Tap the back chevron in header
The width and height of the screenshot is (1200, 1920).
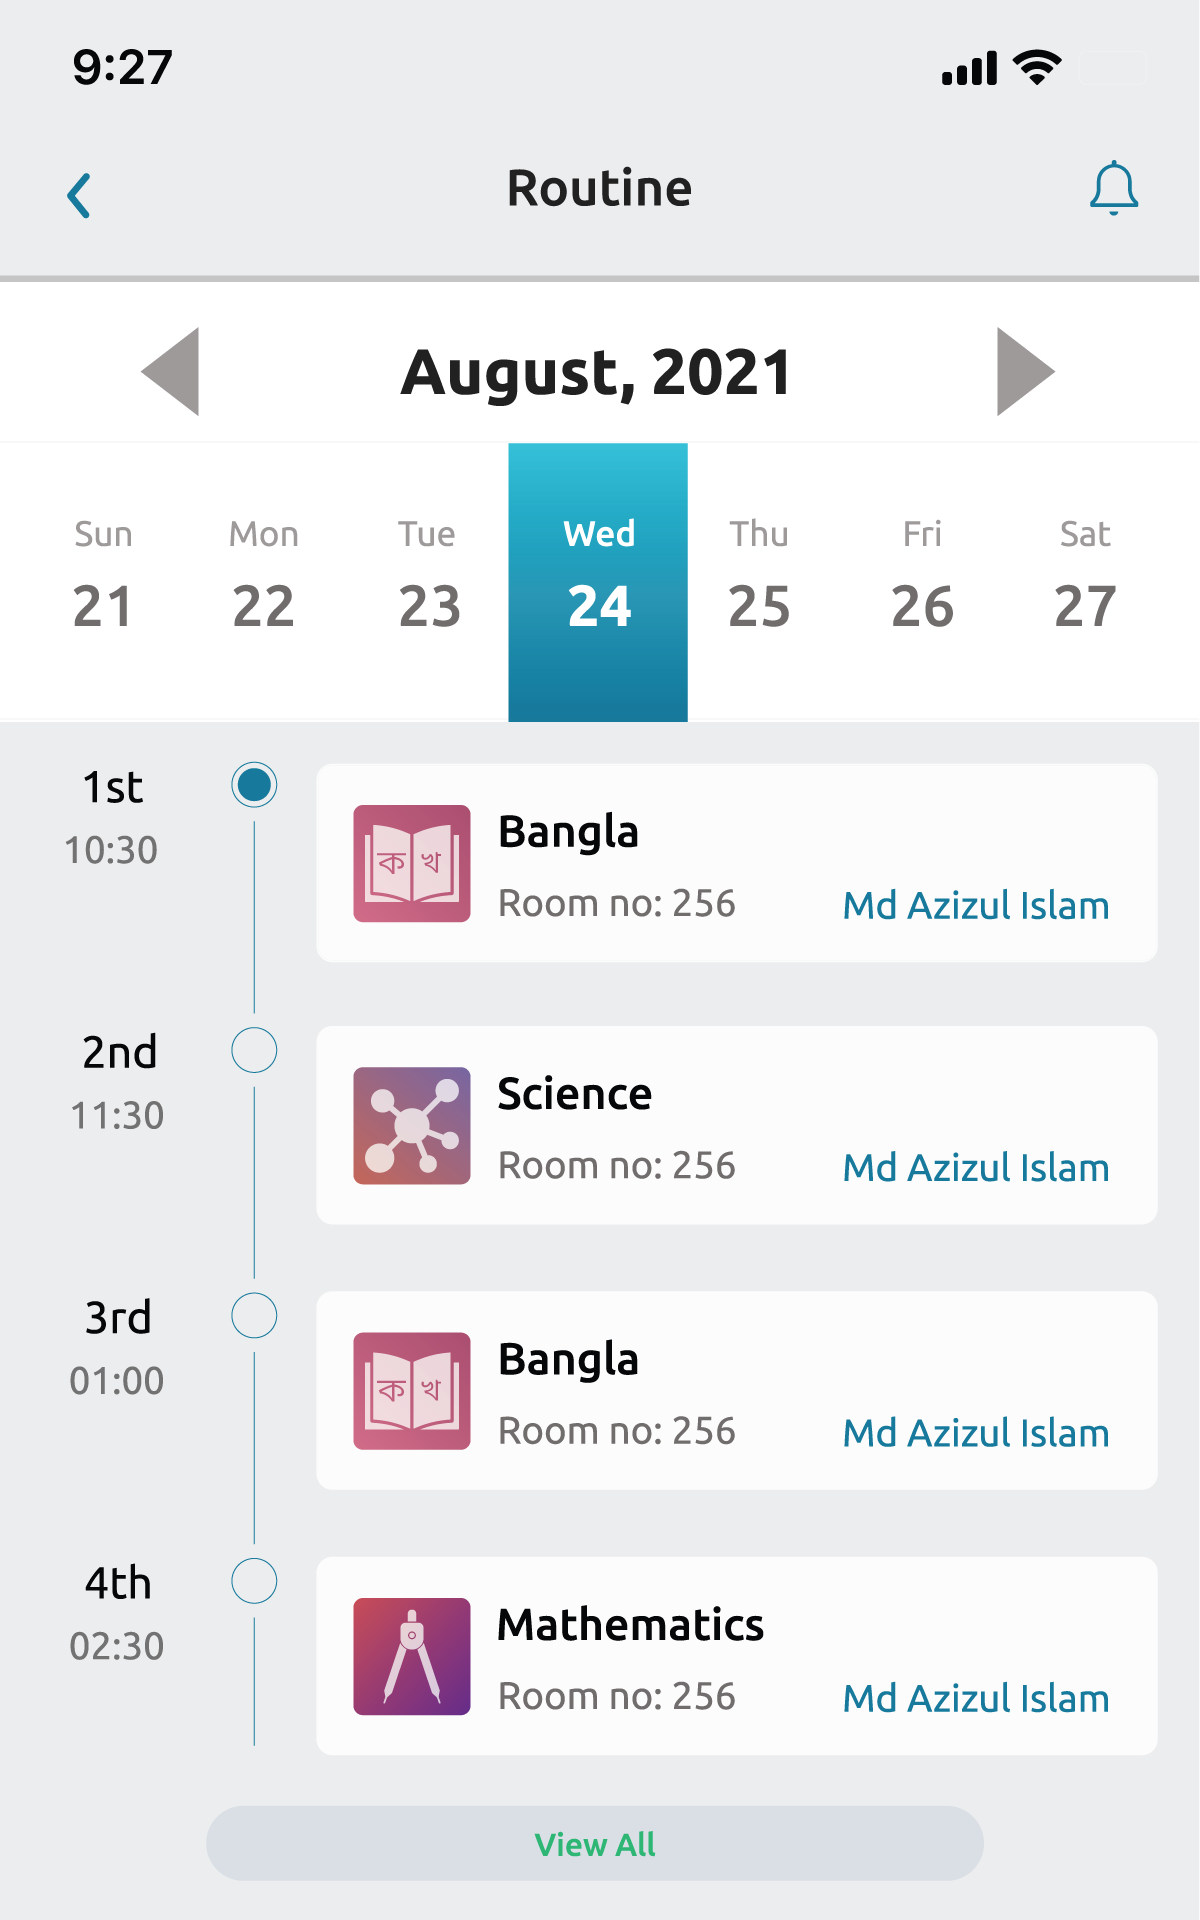tap(80, 195)
